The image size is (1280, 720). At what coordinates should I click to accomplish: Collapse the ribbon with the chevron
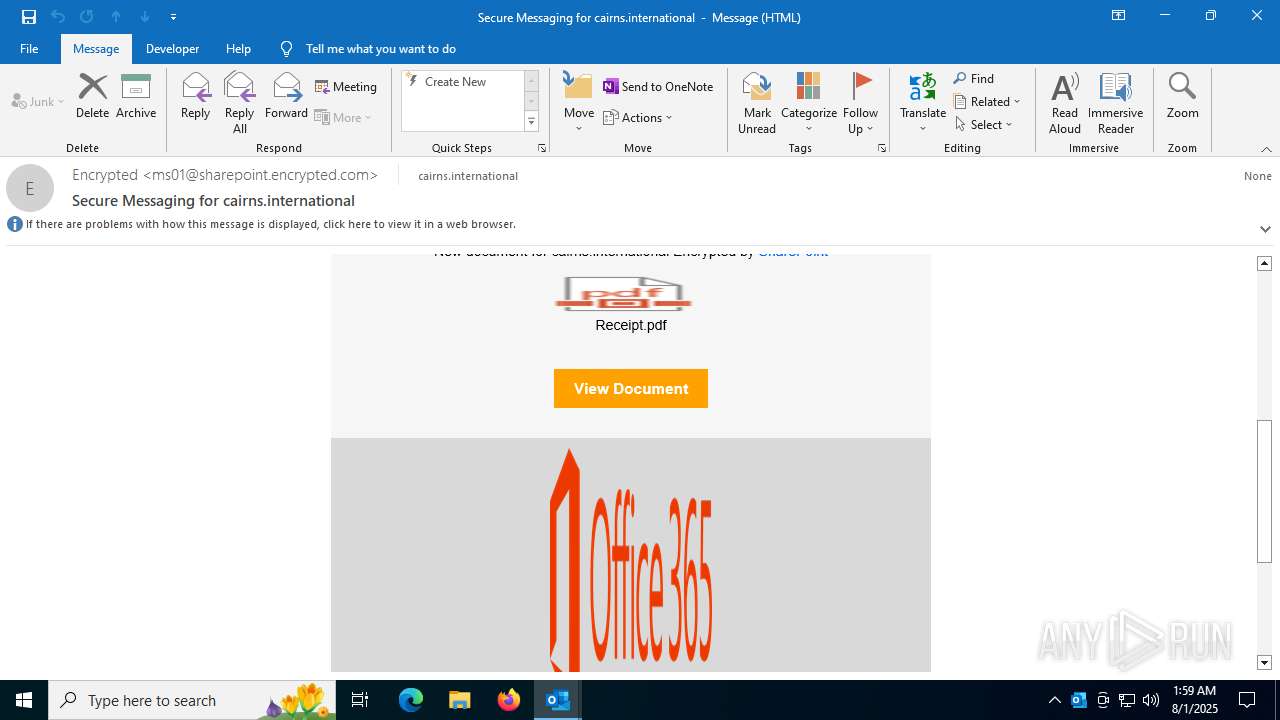[1266, 149]
